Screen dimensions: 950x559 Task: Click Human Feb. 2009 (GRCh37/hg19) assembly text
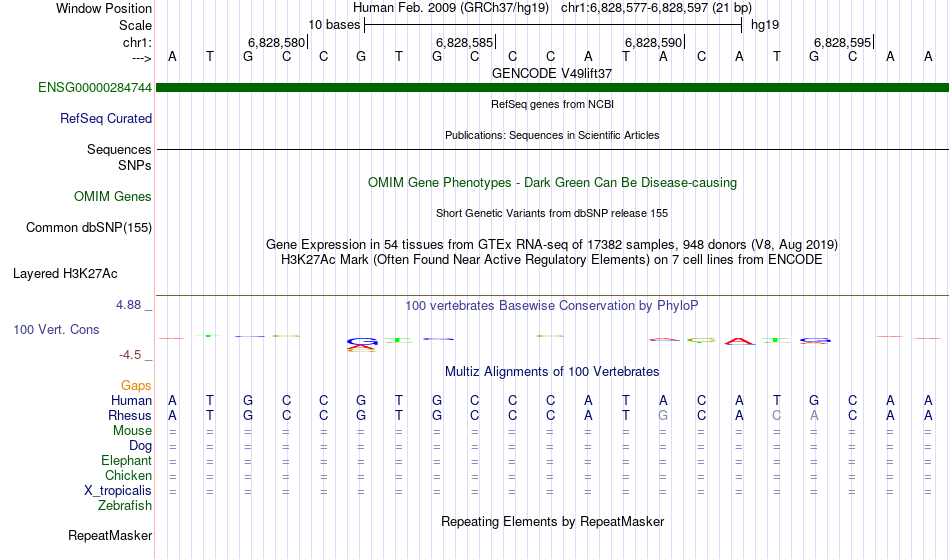[451, 8]
